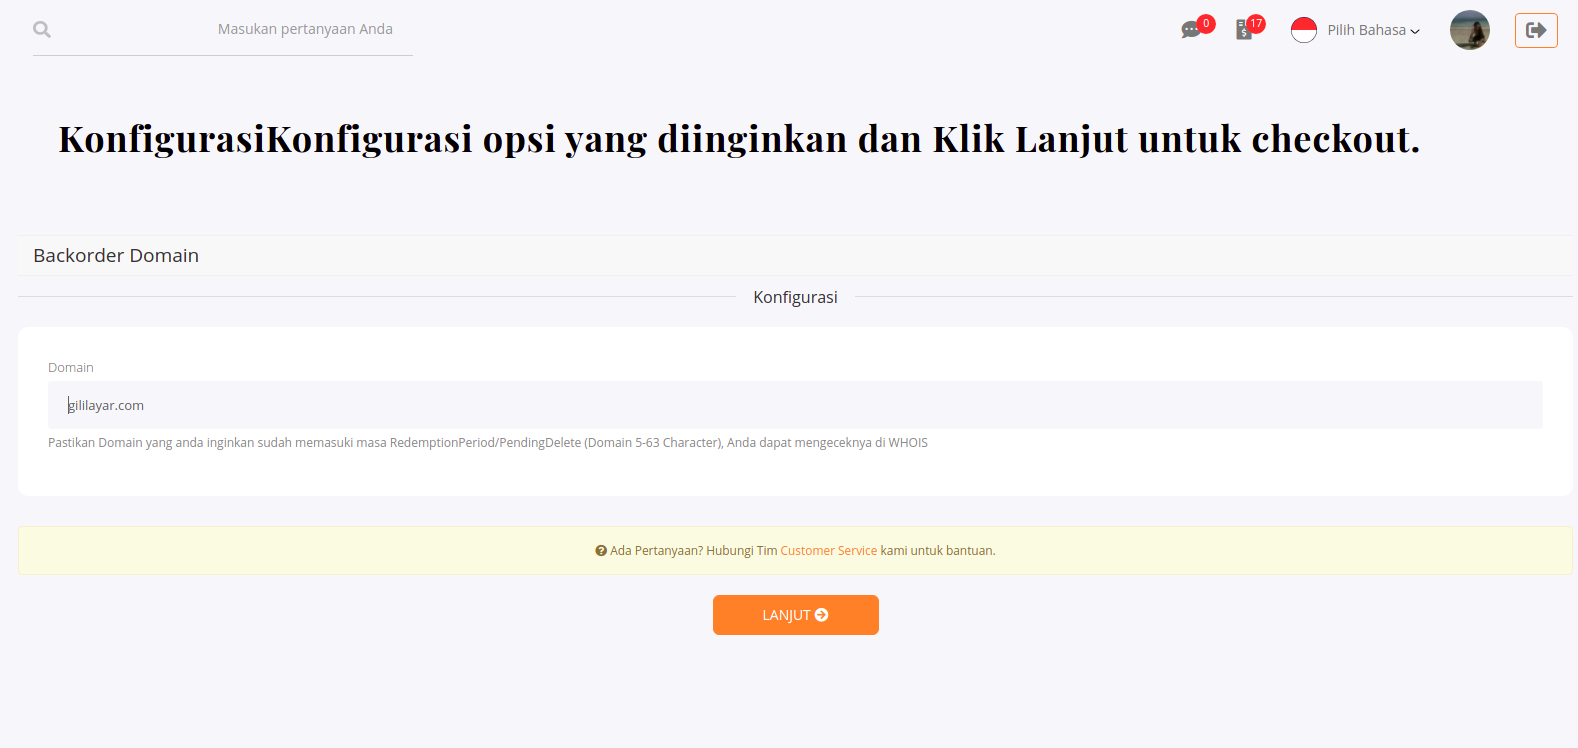Click the red message count badge showing 0
This screenshot has width=1578, height=748.
(1206, 23)
